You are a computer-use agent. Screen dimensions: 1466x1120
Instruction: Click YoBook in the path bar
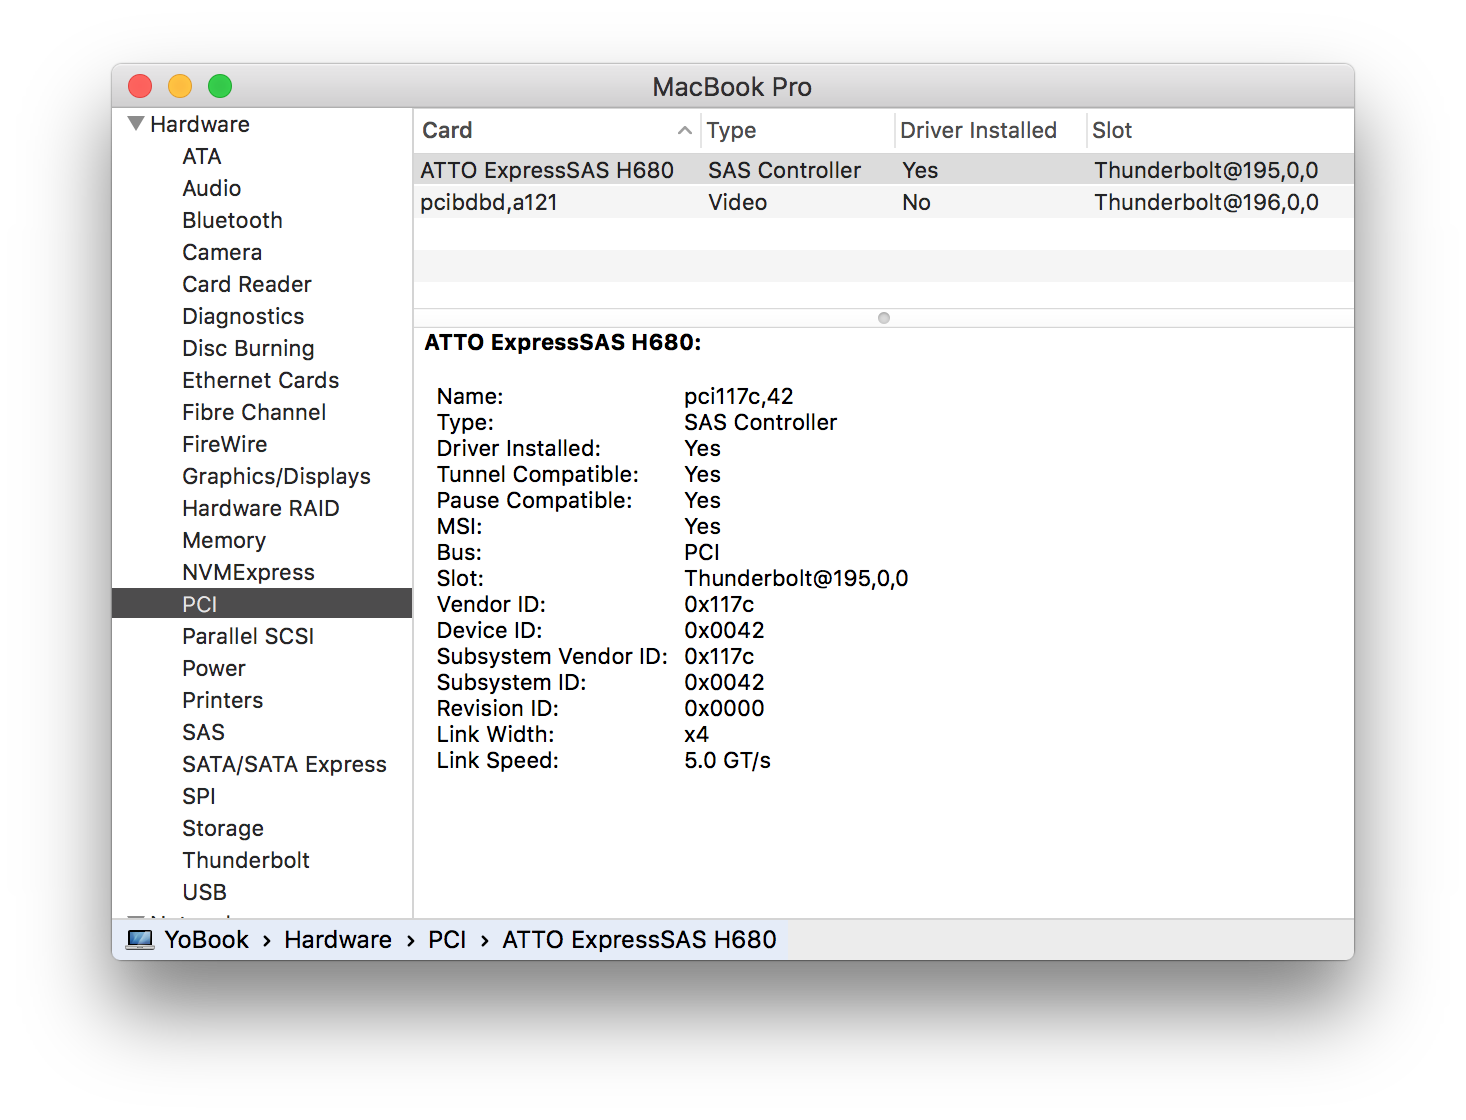point(207,940)
